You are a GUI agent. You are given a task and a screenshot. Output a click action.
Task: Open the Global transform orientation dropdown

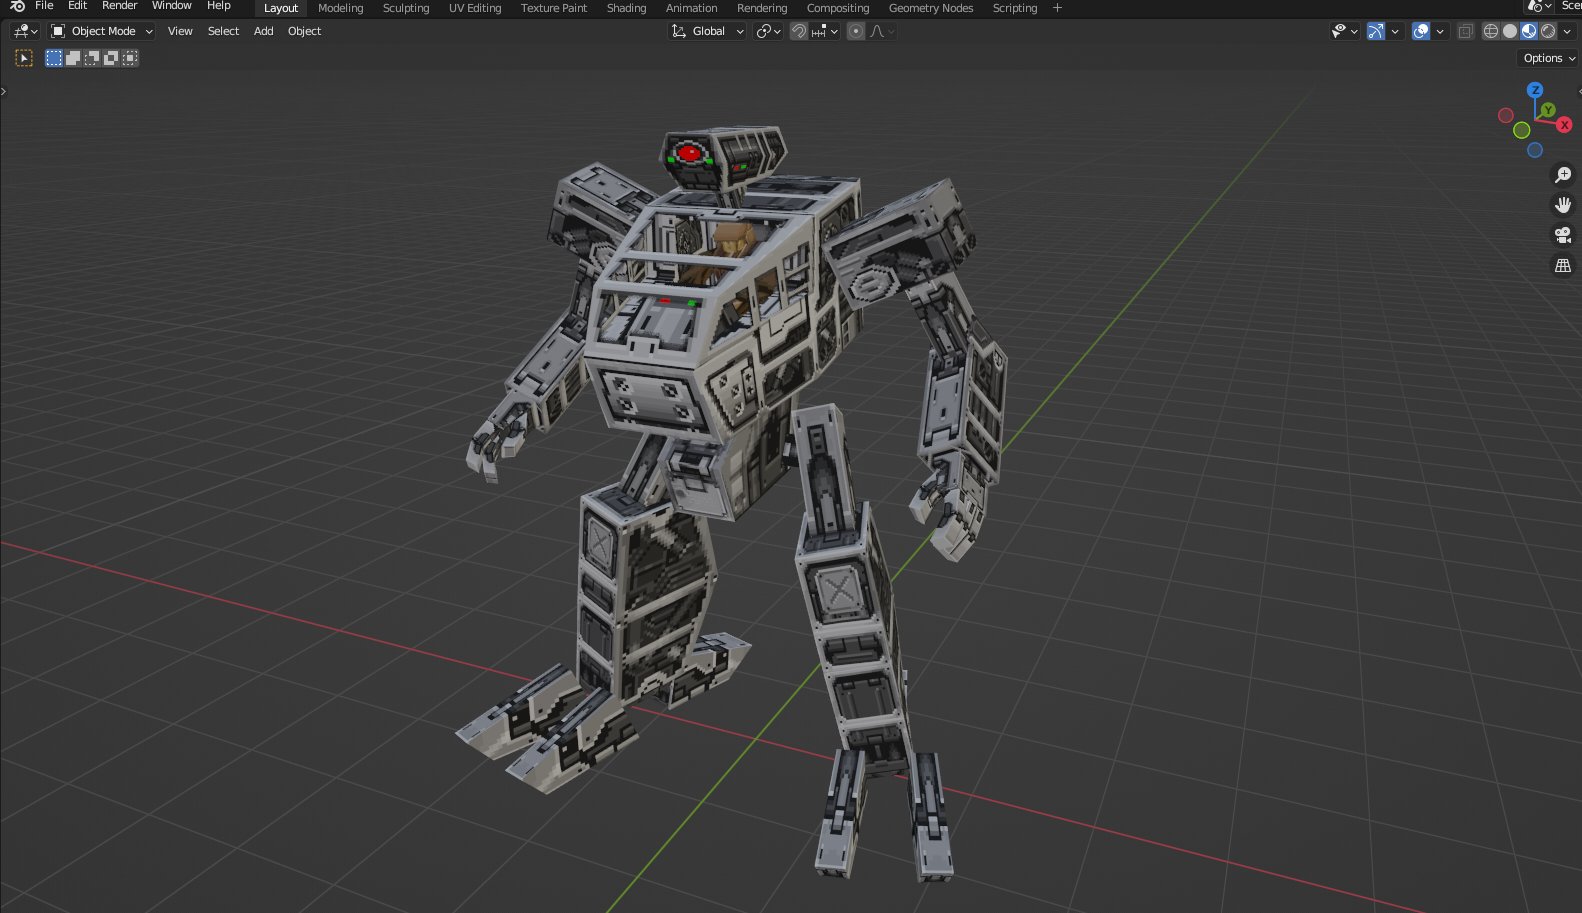coord(707,31)
